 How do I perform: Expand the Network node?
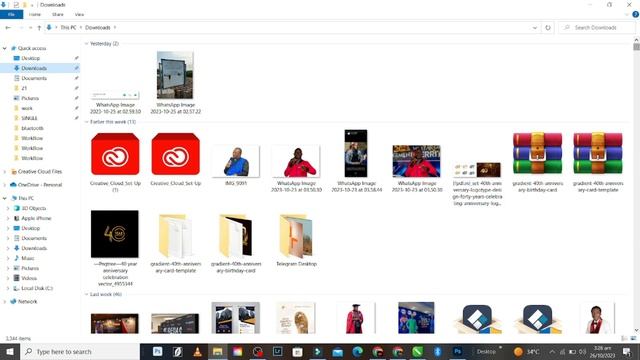[4, 302]
